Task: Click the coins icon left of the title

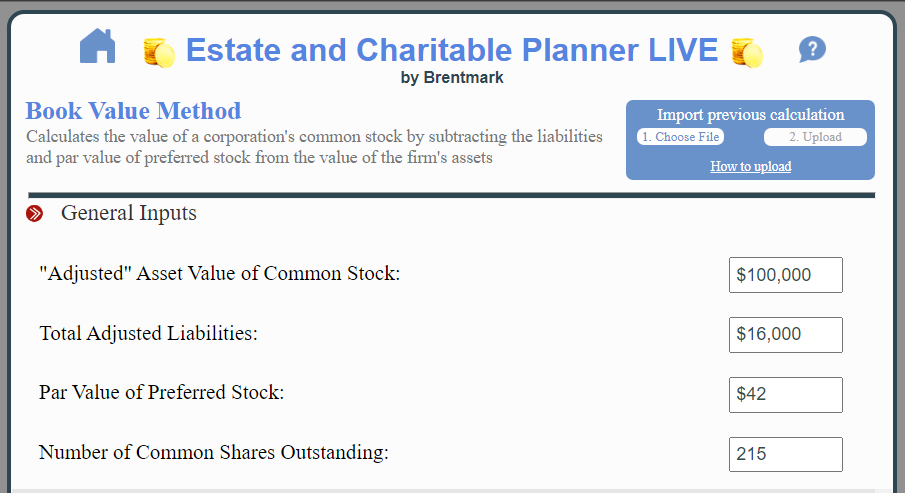Action: point(159,52)
